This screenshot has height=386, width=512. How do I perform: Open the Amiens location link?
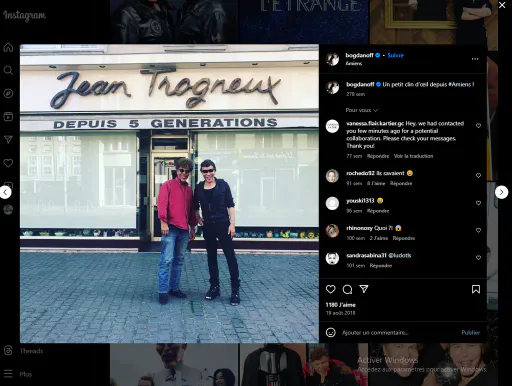point(354,63)
